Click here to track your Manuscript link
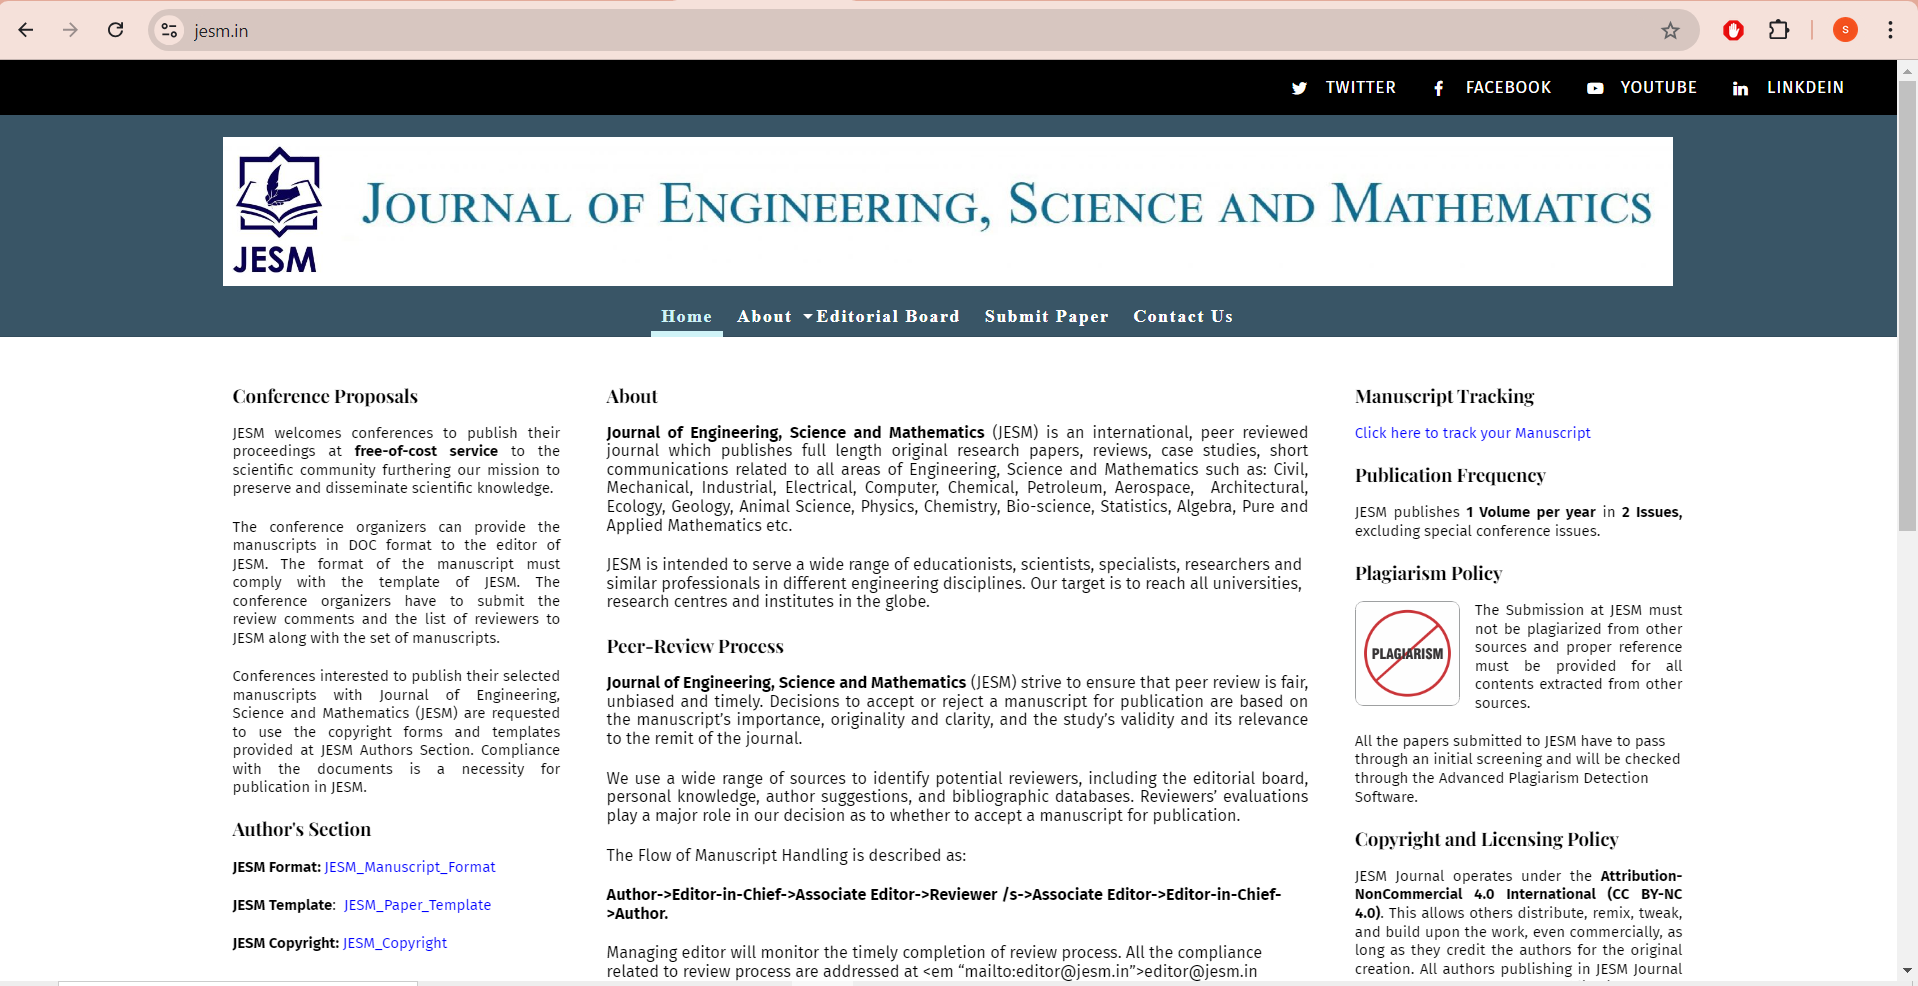Image resolution: width=1918 pixels, height=986 pixels. coord(1472,433)
